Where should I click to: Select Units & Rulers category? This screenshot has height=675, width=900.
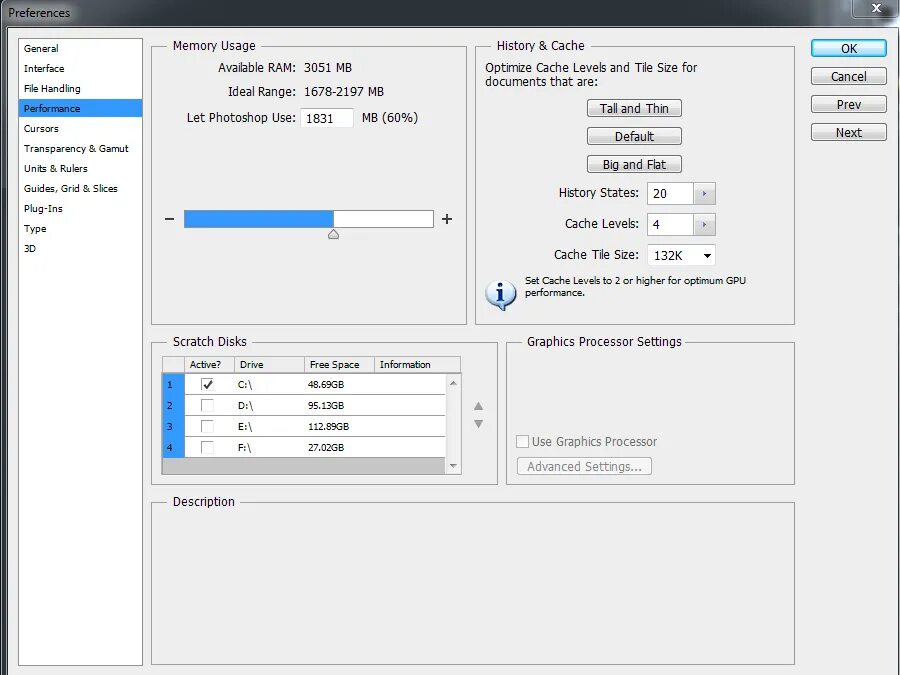coord(80,169)
